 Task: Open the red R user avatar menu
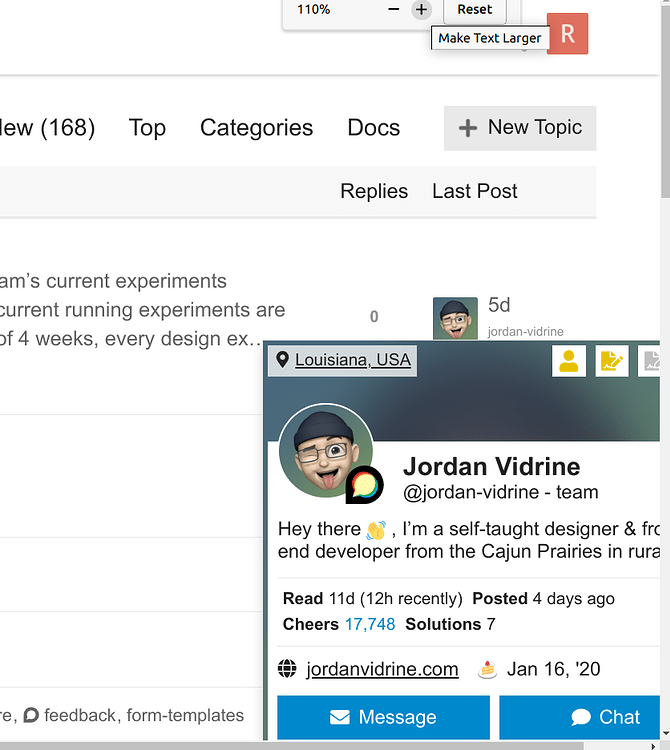pos(567,34)
